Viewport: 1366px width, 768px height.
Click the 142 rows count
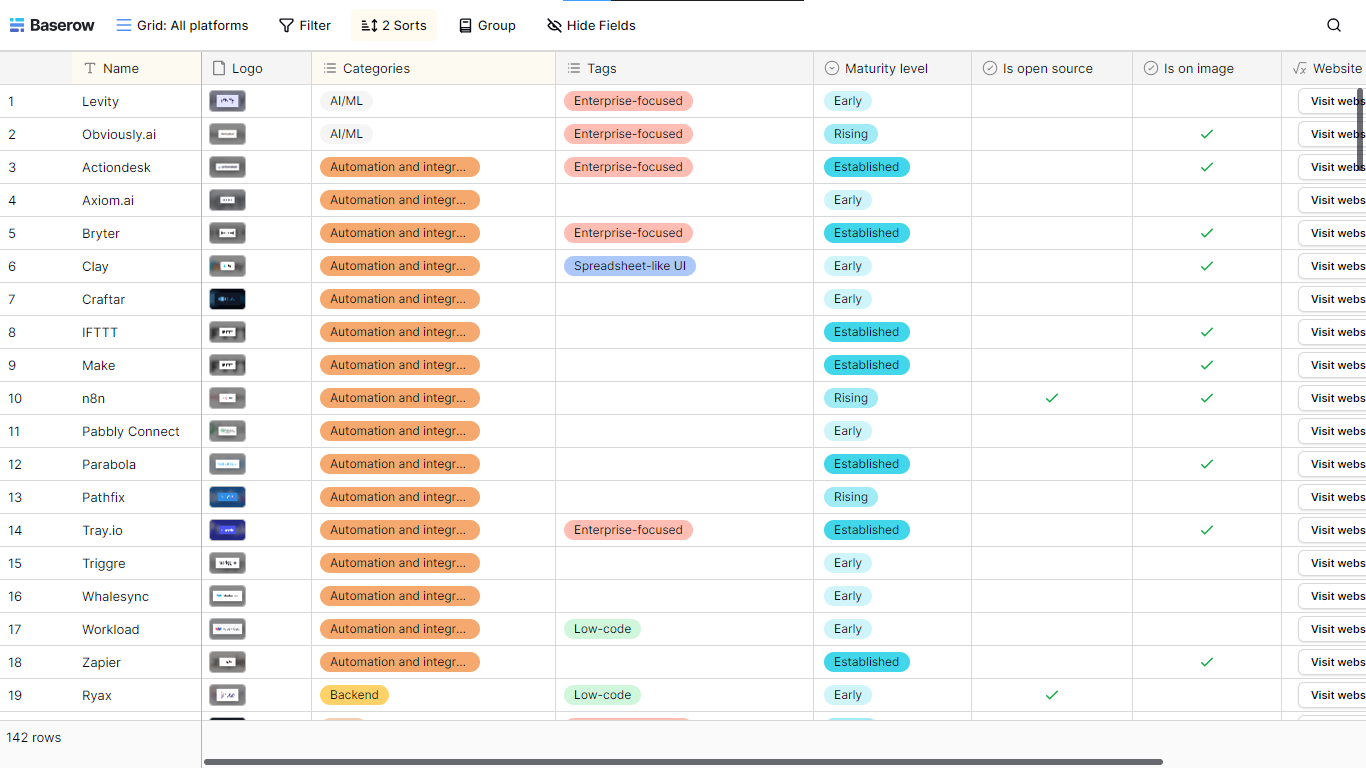tap(34, 737)
